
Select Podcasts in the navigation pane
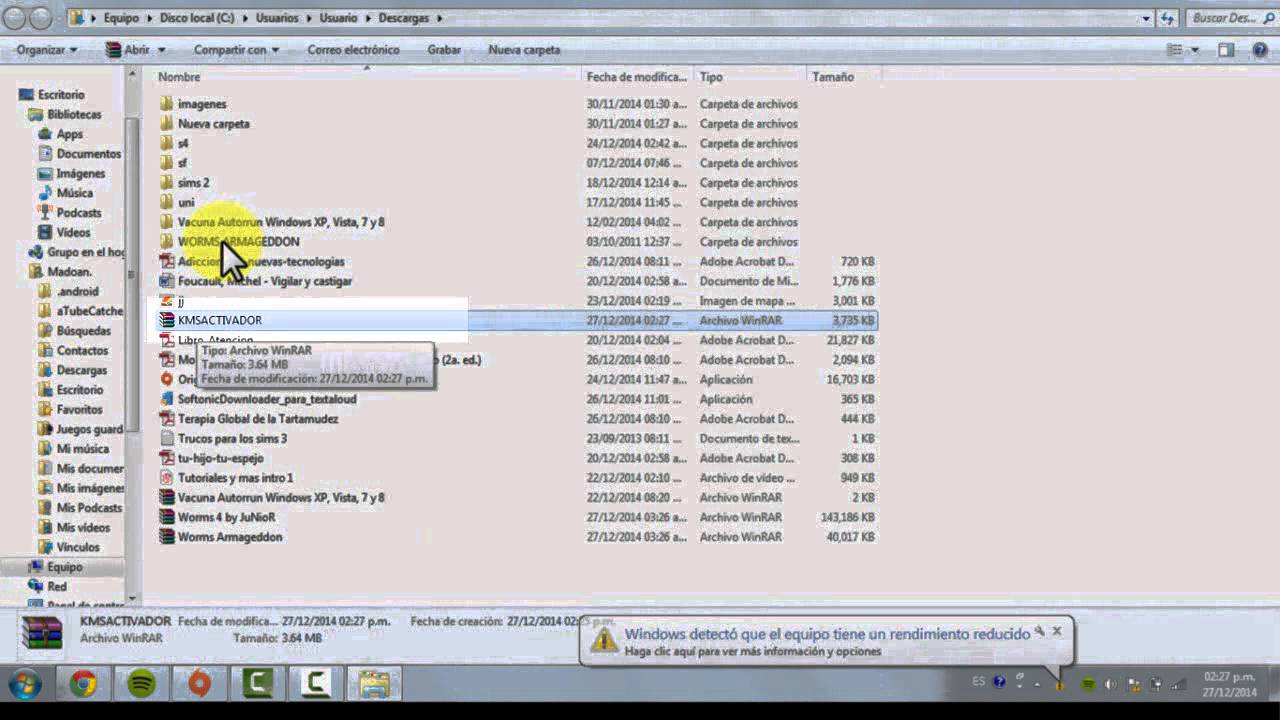(78, 213)
